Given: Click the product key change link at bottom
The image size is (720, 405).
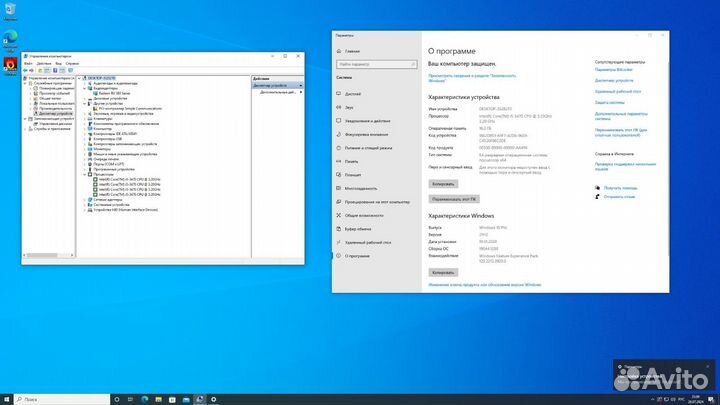Looking at the screenshot, I should coord(484,285).
